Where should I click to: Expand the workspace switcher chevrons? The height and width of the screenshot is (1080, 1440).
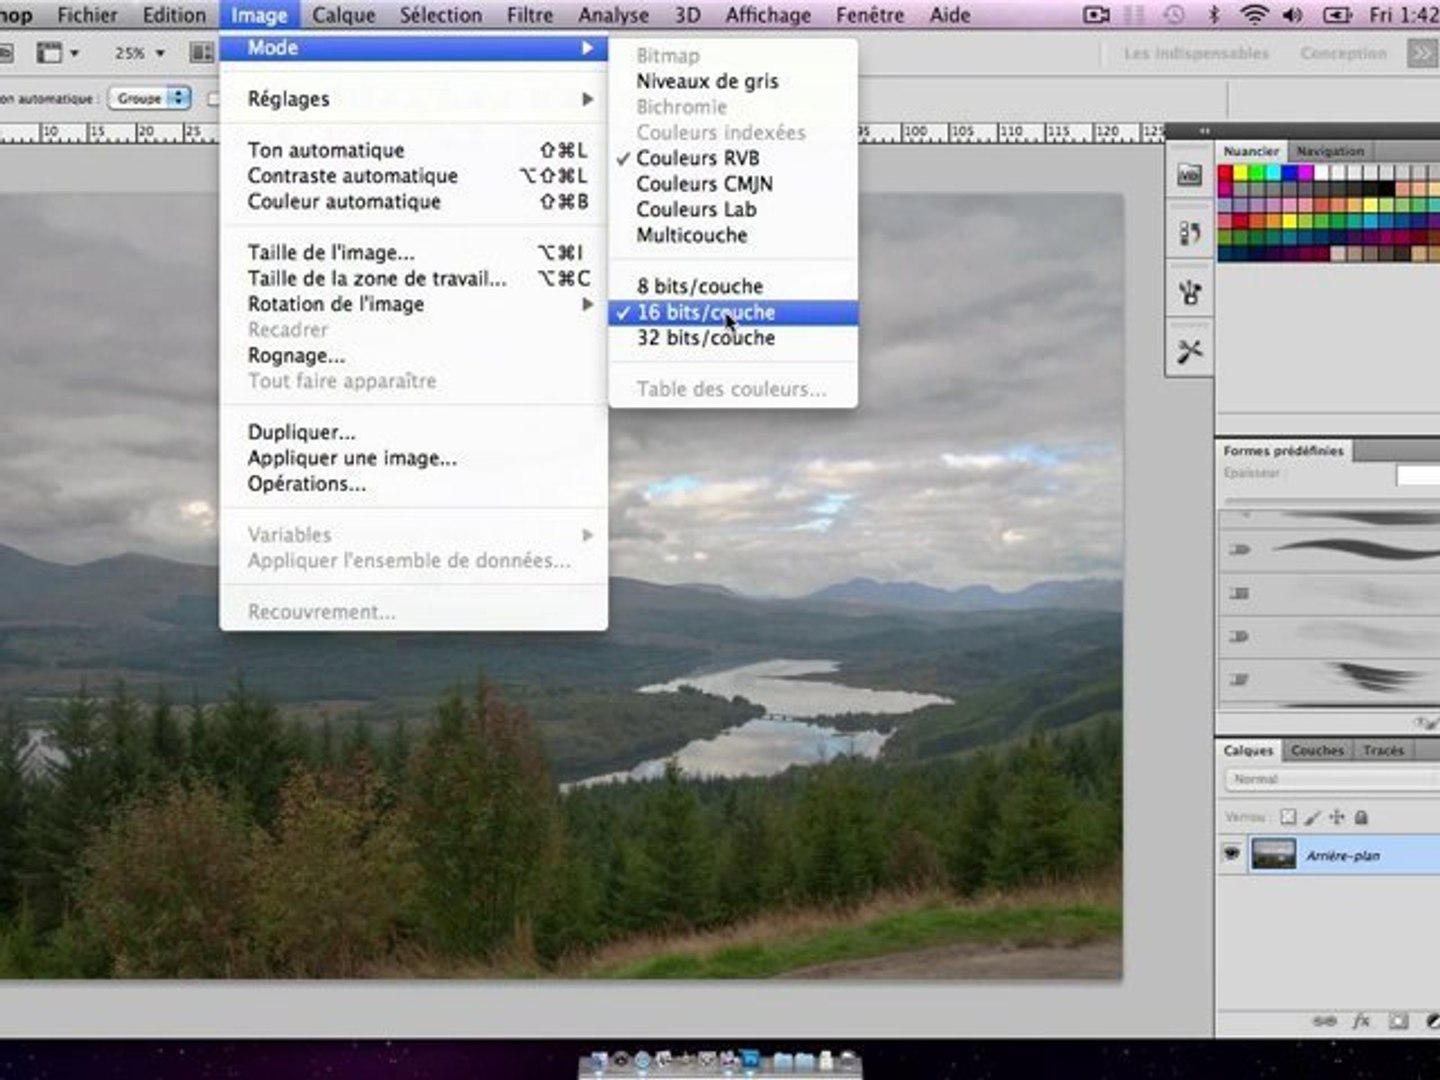click(1421, 53)
